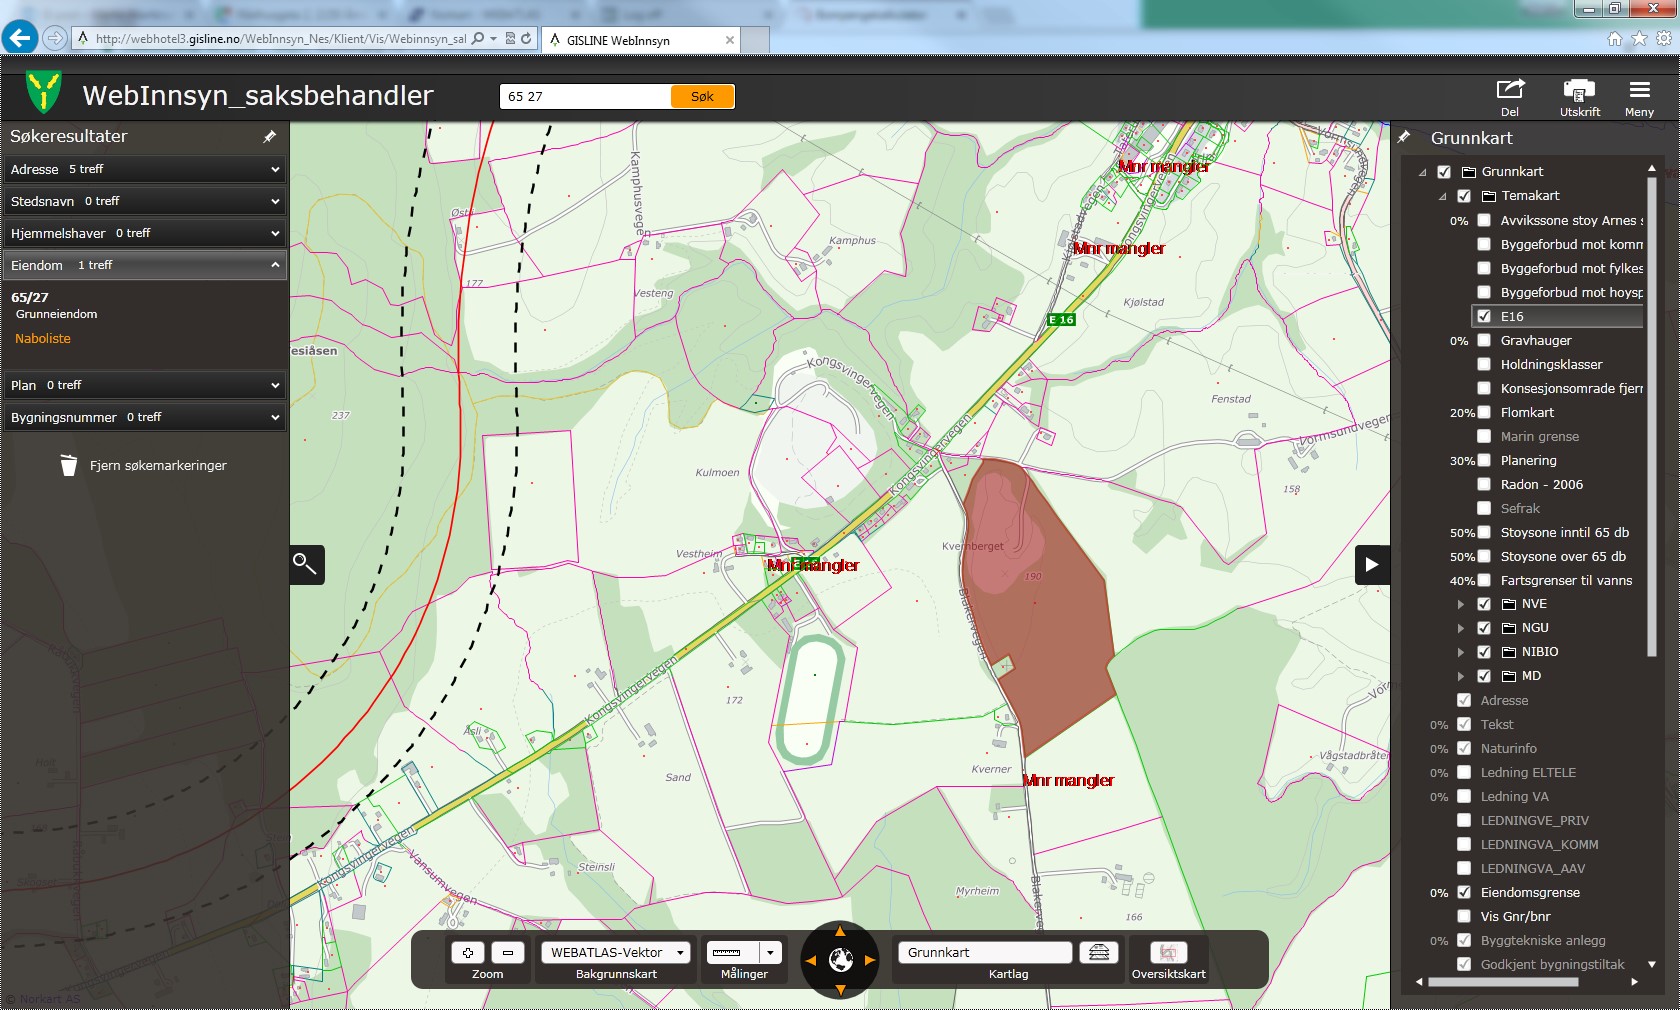Click the zoom out minus button
Image resolution: width=1680 pixels, height=1010 pixels.
click(508, 952)
